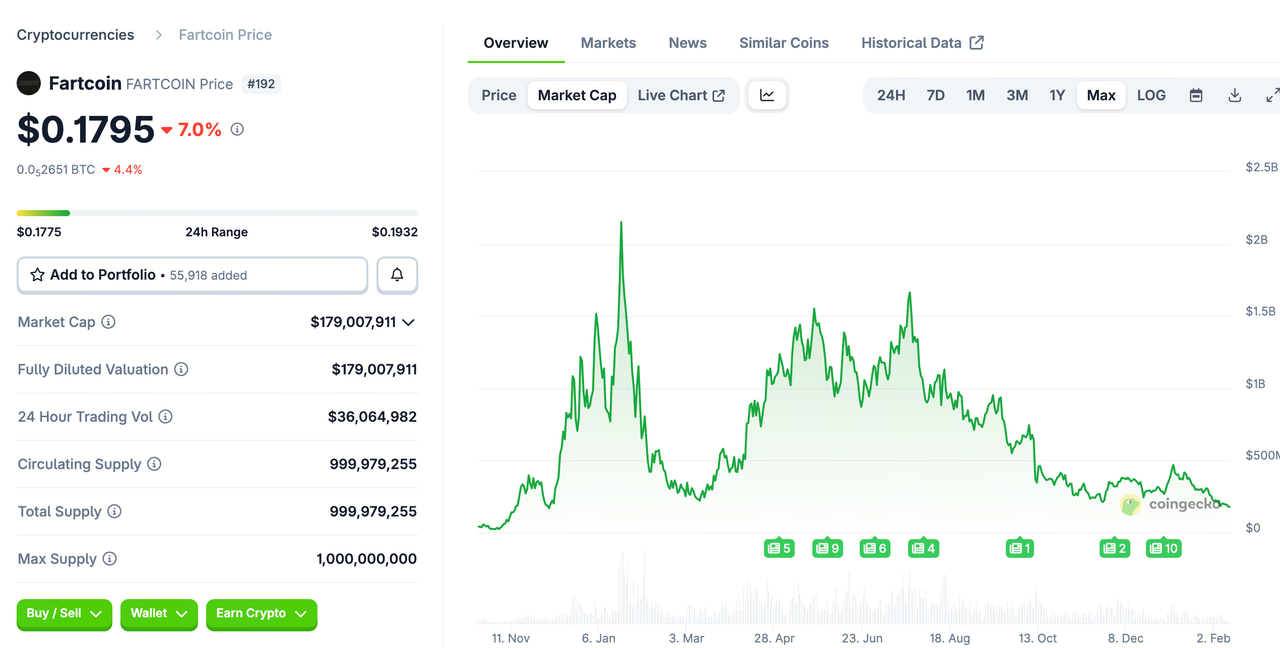
Task: Click the 24h Range progress bar
Action: tap(216, 212)
